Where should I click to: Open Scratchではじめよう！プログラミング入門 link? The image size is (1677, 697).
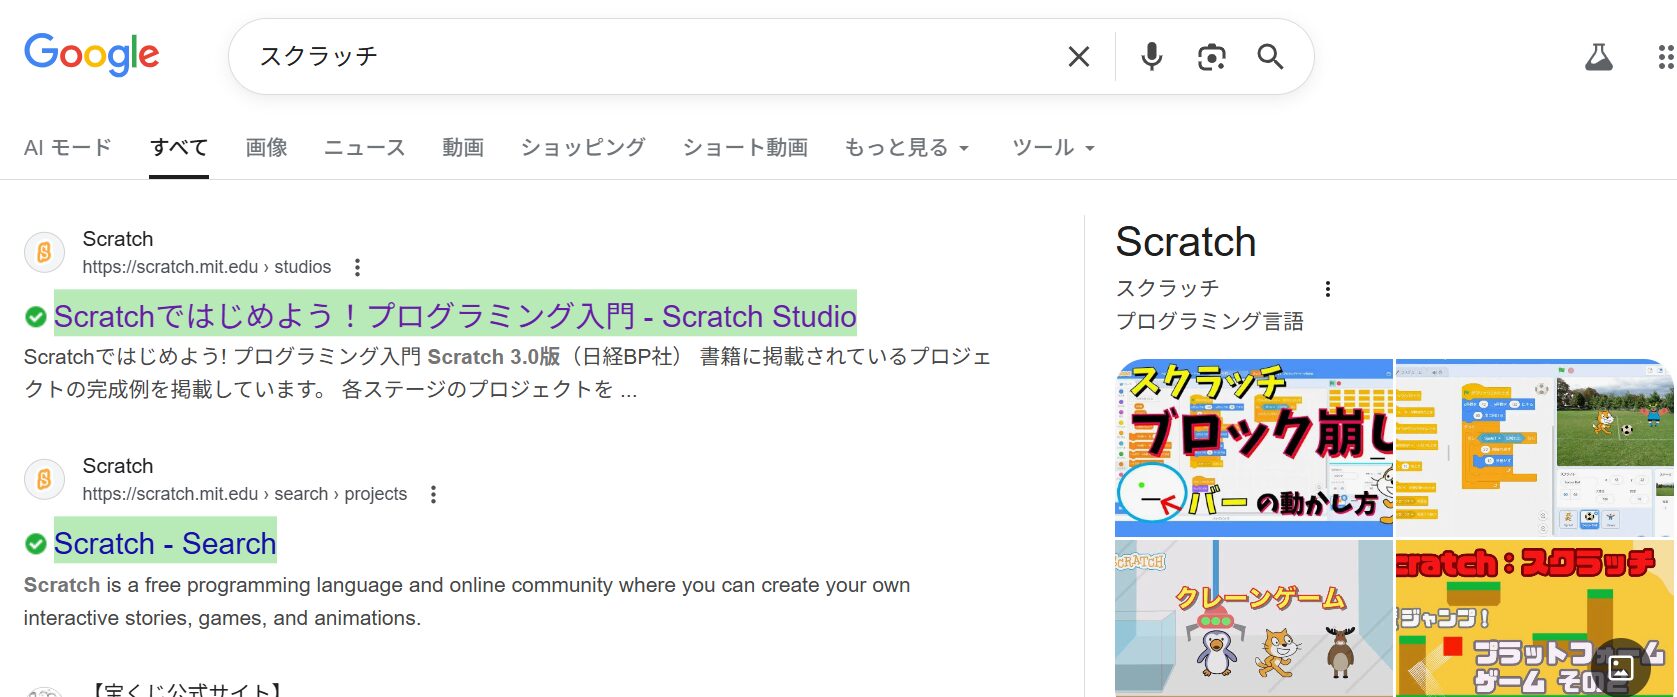pos(454,316)
